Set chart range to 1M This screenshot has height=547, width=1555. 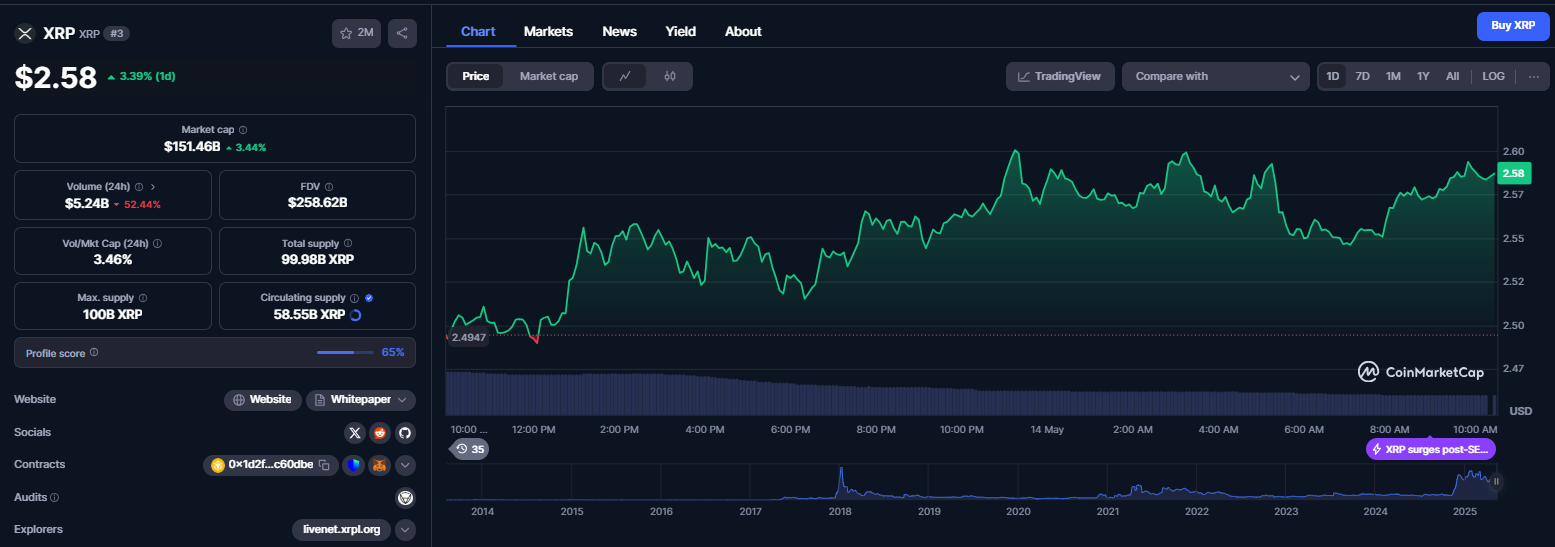(1393, 76)
